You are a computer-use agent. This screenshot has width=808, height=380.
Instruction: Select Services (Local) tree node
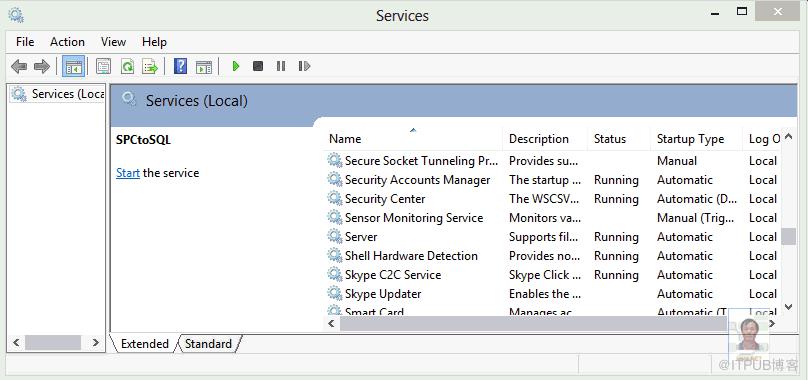[57, 94]
